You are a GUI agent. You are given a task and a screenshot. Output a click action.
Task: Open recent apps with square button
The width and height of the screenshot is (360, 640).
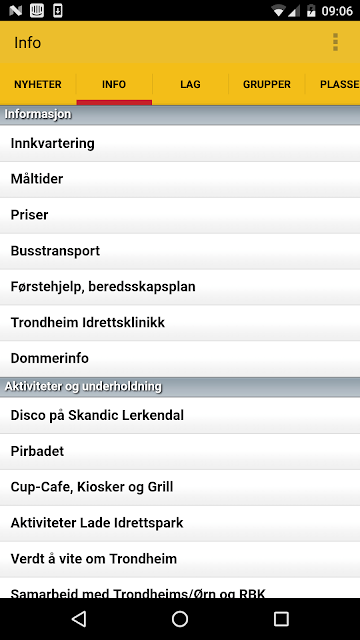click(x=281, y=619)
